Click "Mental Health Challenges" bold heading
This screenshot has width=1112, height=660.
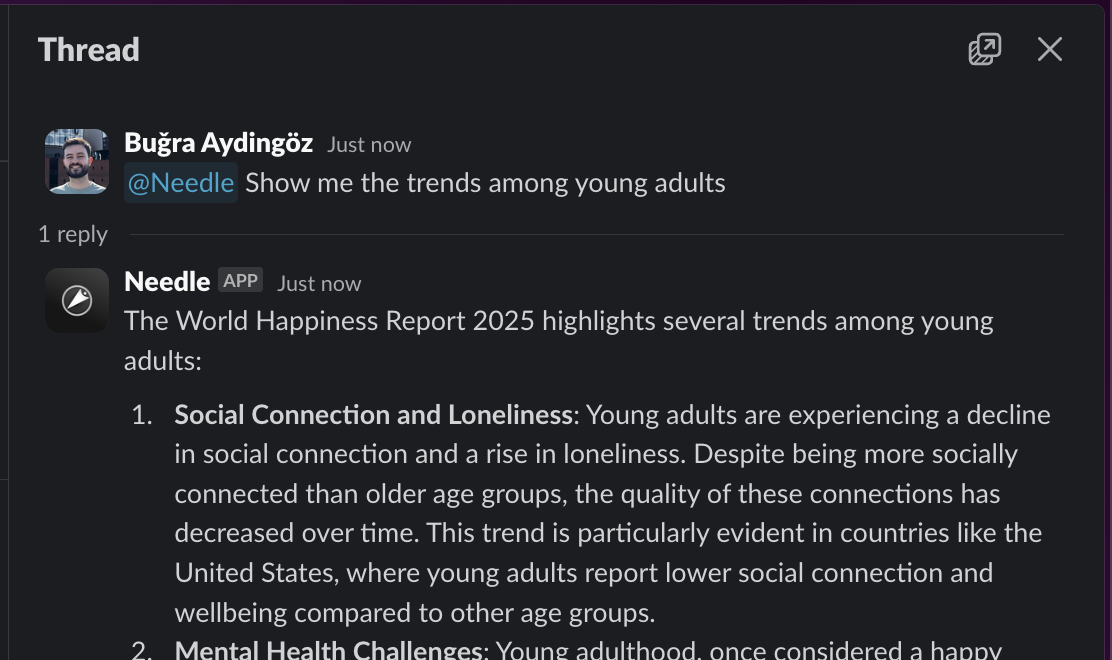329,650
